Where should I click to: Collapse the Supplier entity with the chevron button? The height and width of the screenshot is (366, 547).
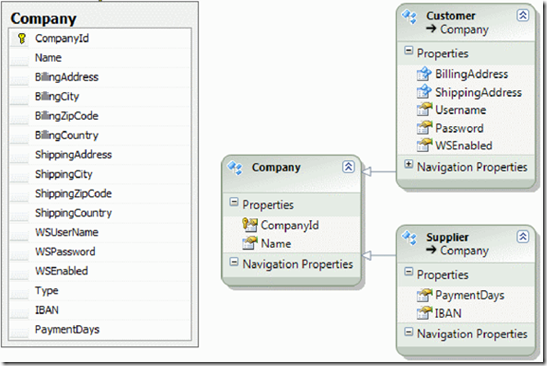[523, 237]
